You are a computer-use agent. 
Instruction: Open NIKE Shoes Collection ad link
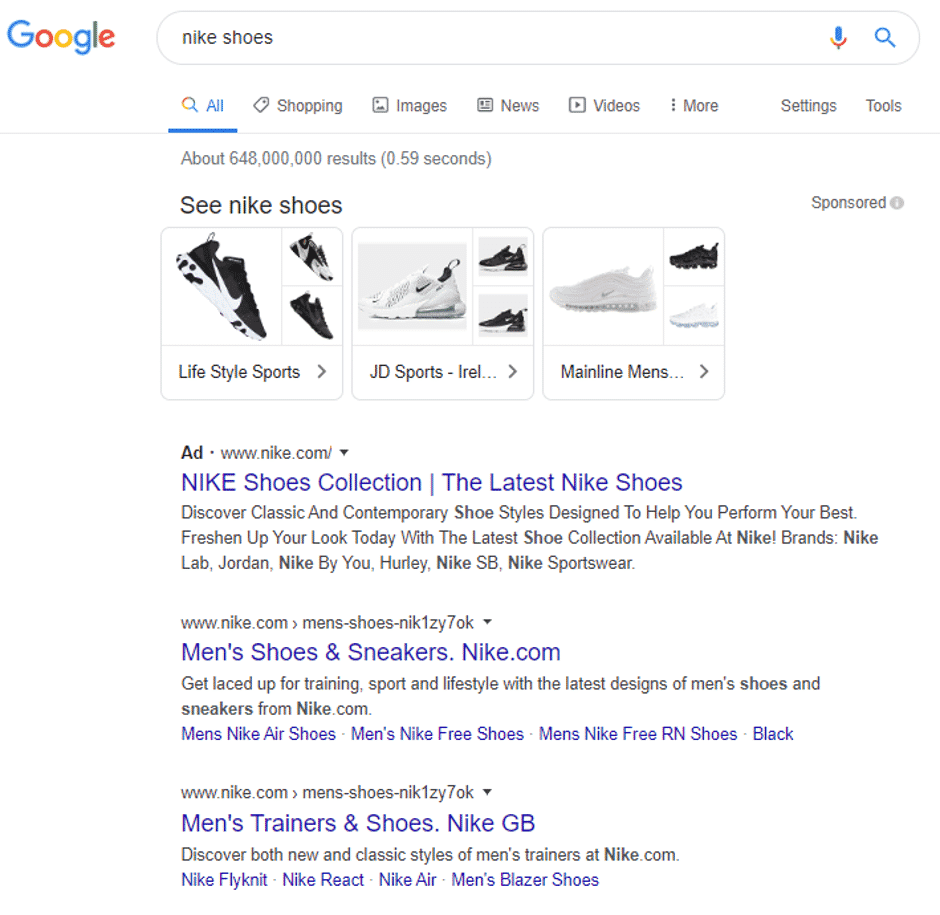(x=431, y=483)
